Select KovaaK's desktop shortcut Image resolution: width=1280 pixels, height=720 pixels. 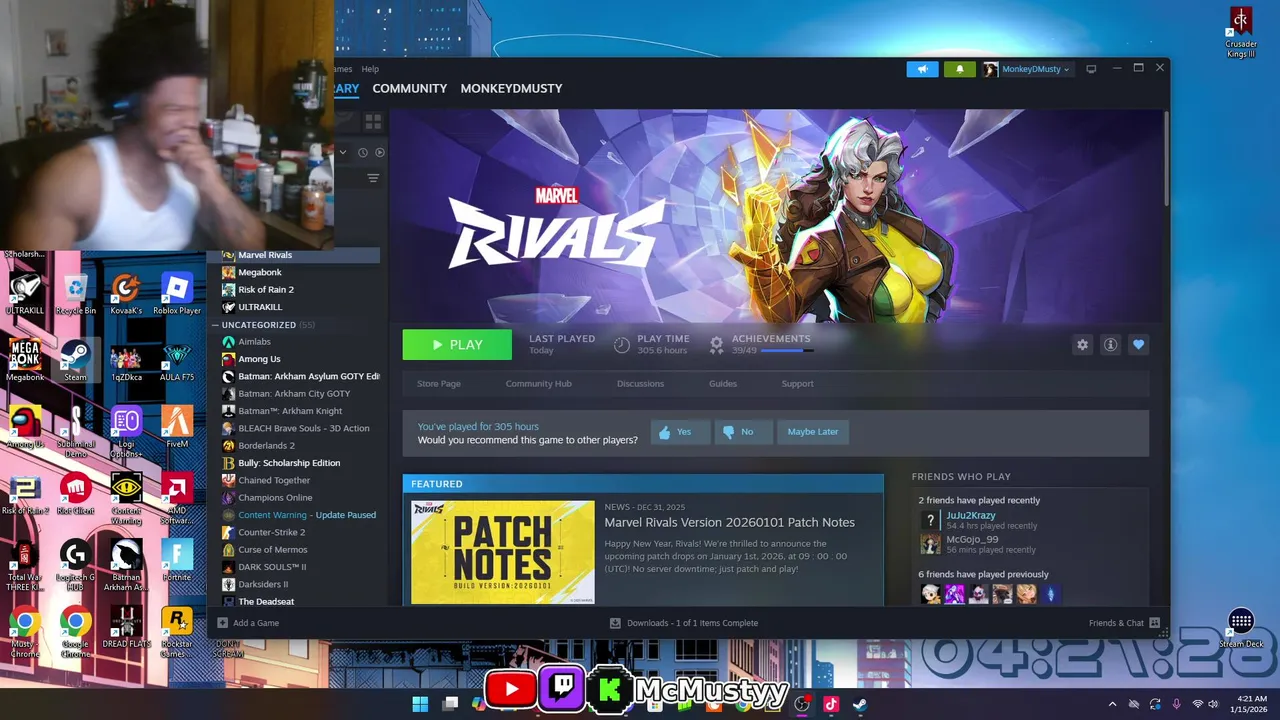click(x=126, y=295)
